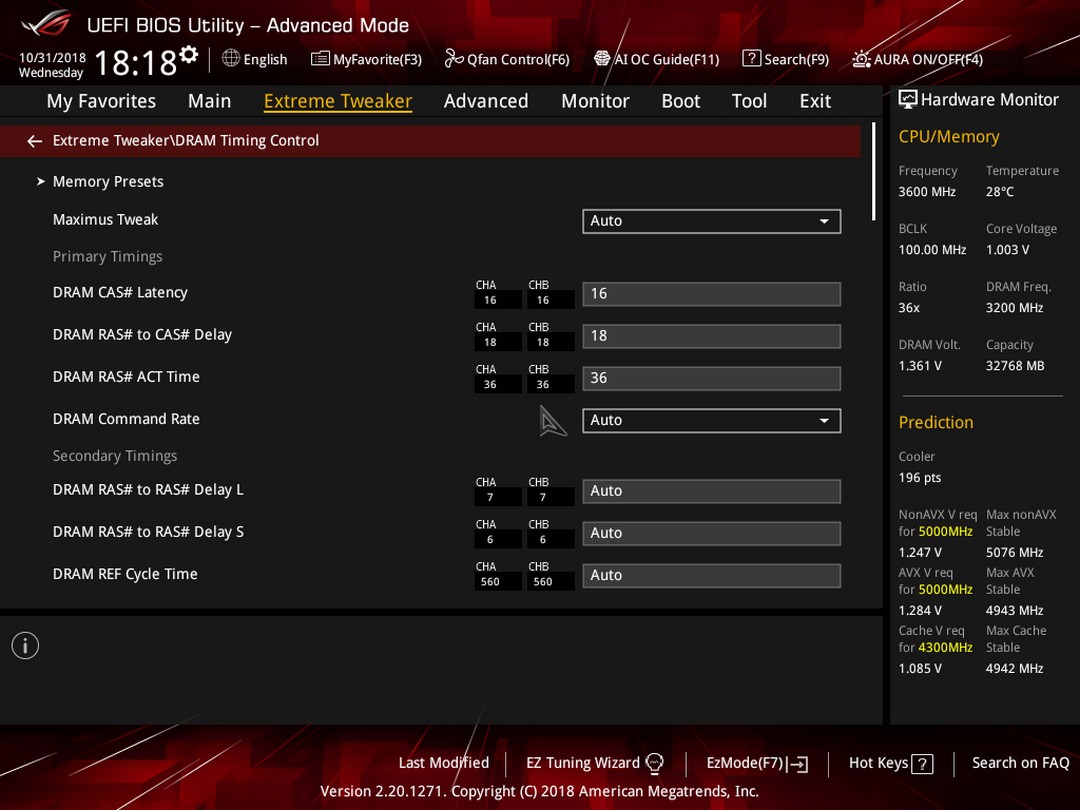Click the vertical scrollbar of the settings list
Viewport: 1080px width, 810px height.
click(x=873, y=172)
